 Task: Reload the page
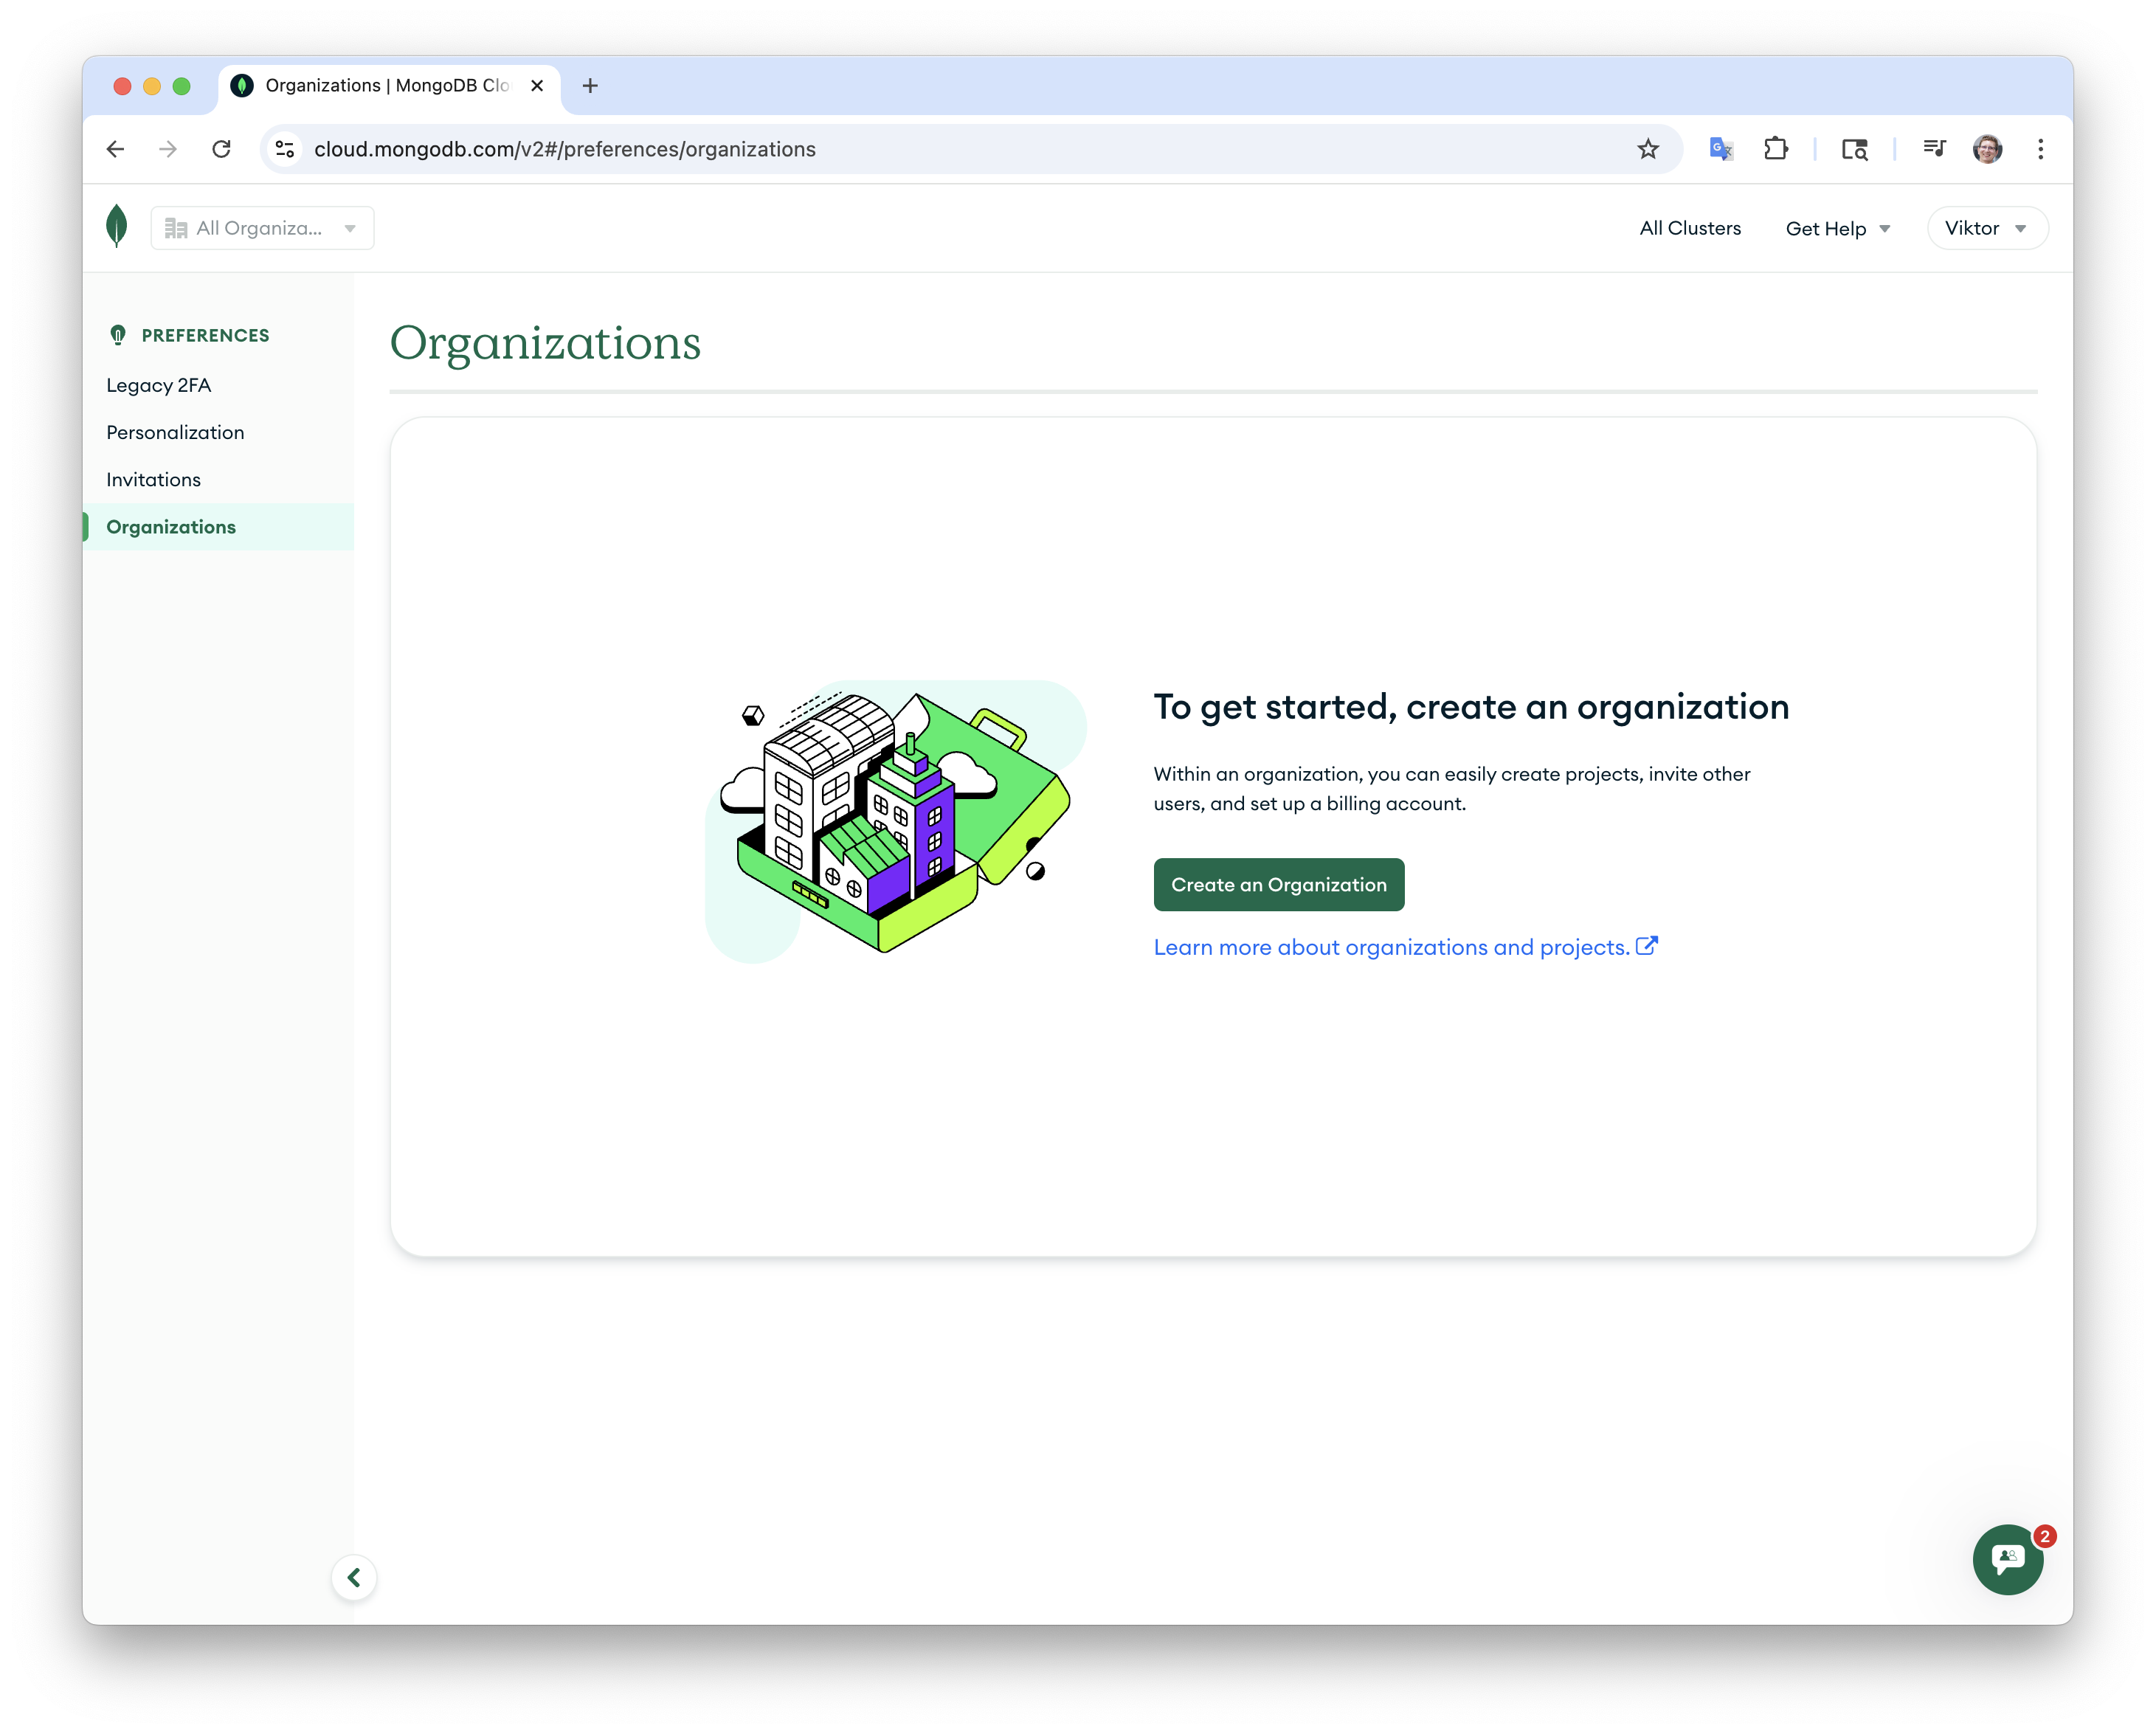point(221,149)
